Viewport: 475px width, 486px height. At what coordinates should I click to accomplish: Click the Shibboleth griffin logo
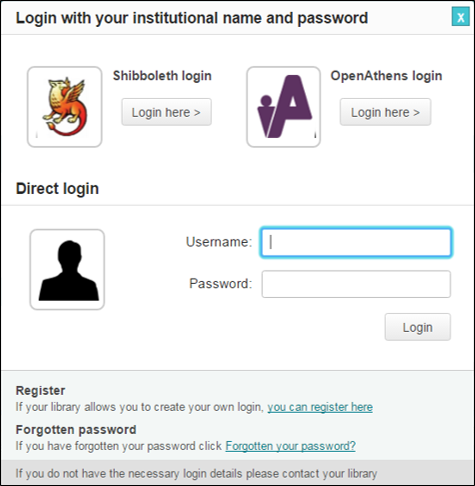point(65,107)
